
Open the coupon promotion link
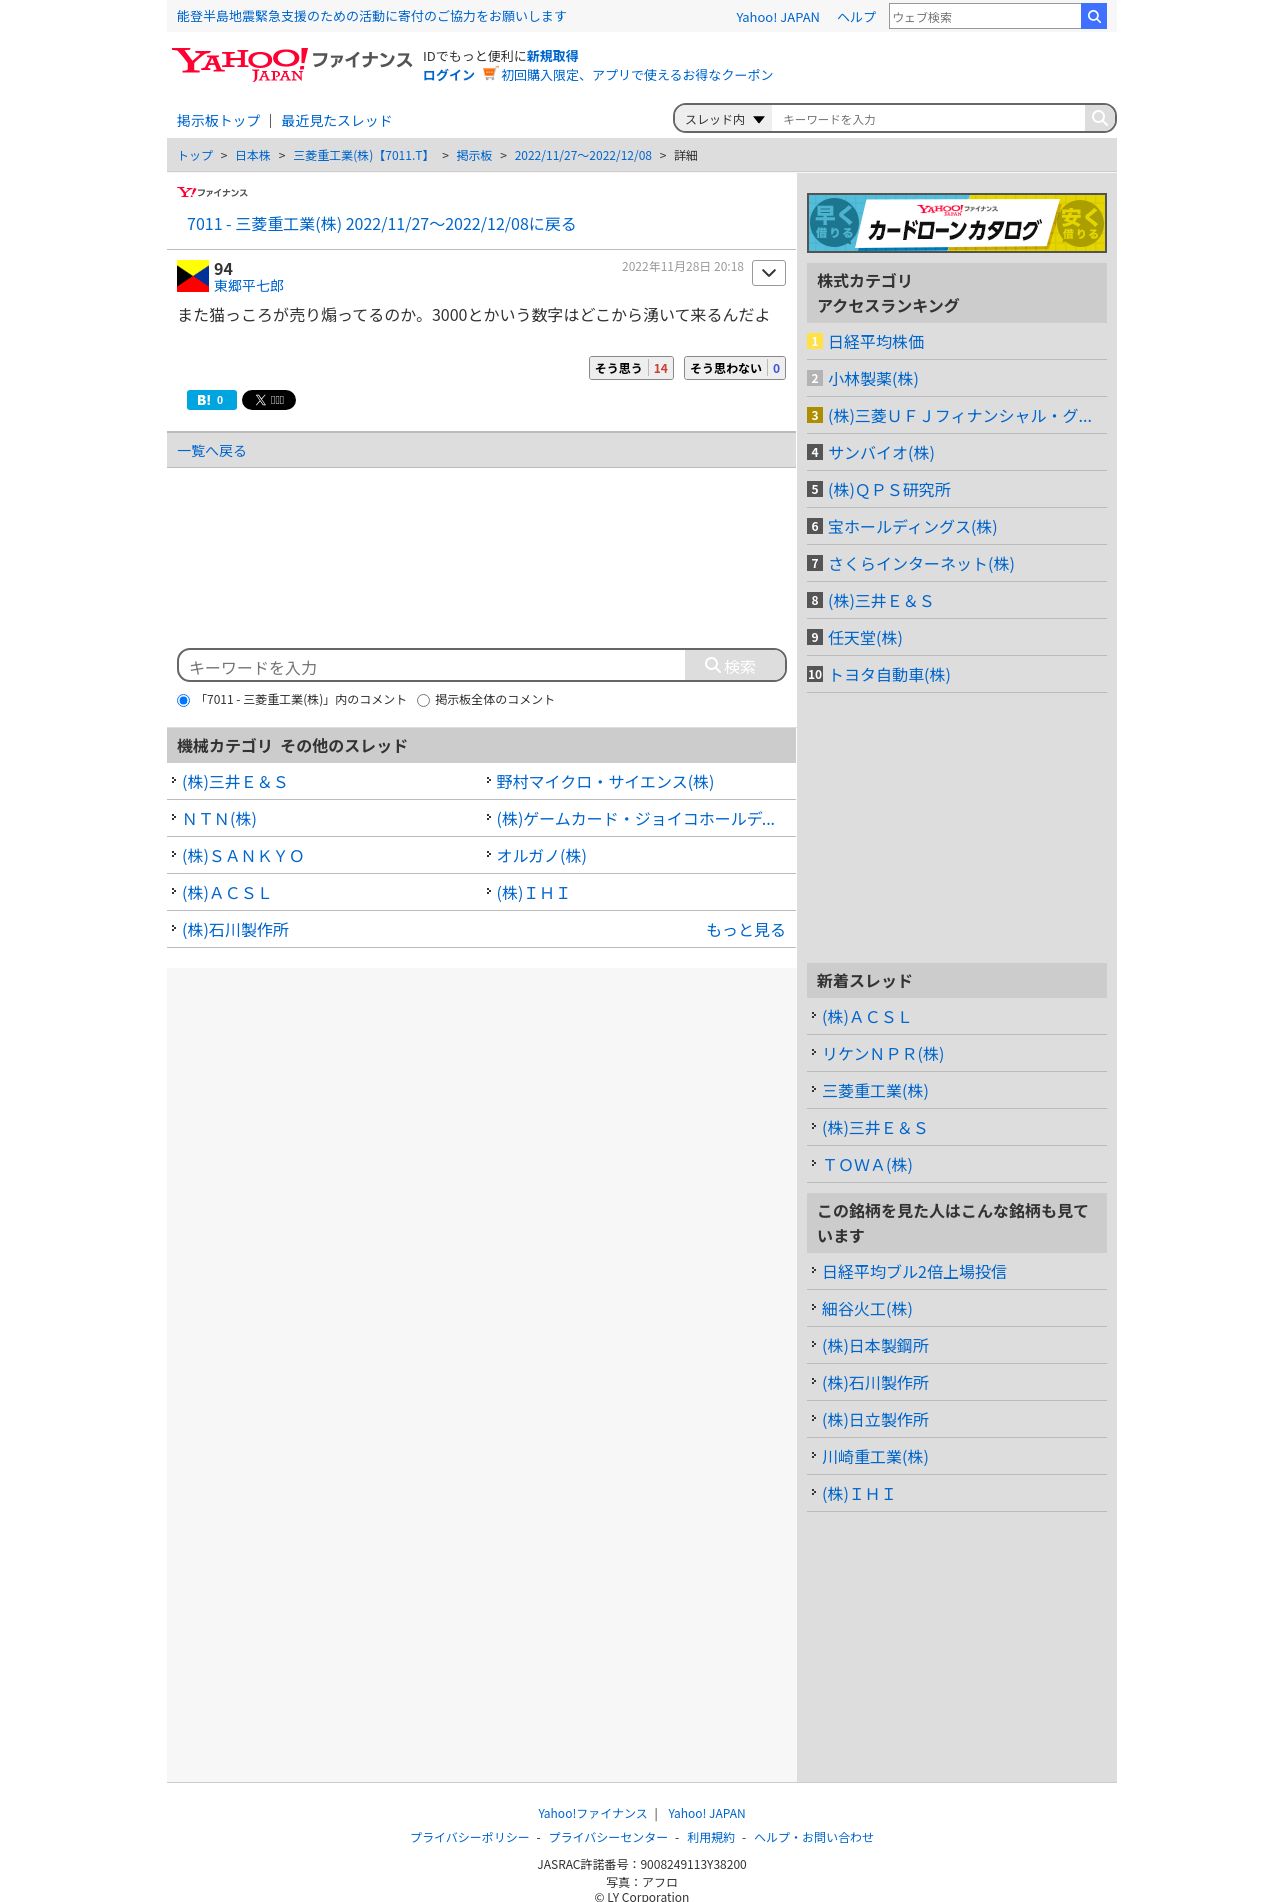(x=637, y=75)
